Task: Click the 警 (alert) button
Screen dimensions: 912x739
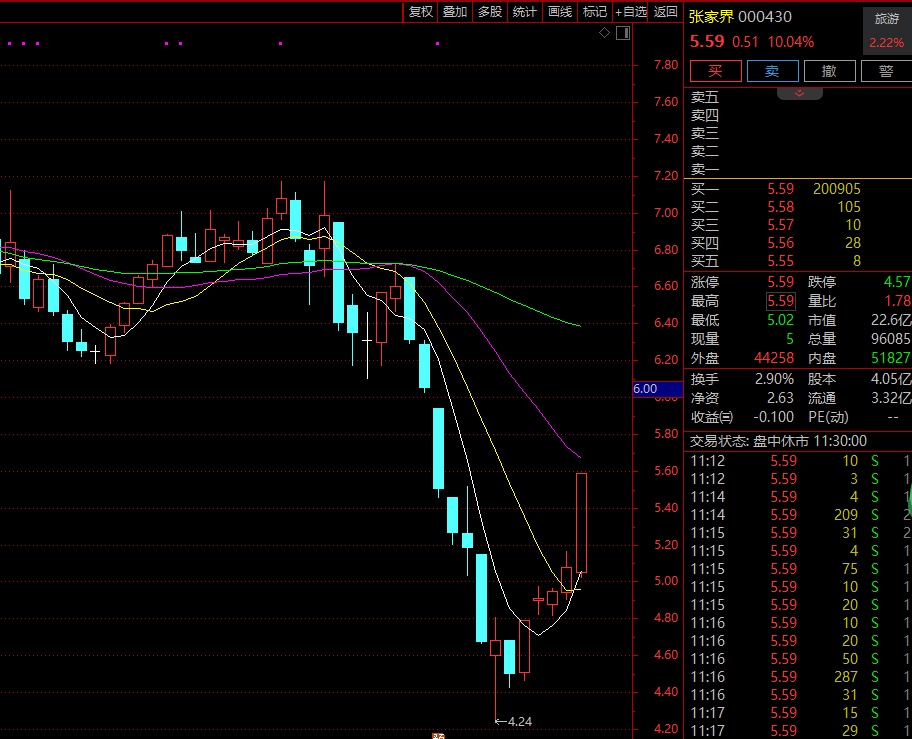Action: (885, 71)
